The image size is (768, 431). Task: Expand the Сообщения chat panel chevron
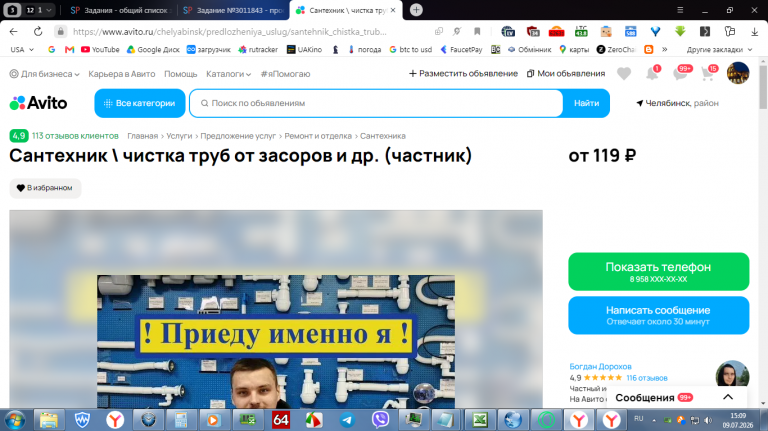(728, 397)
